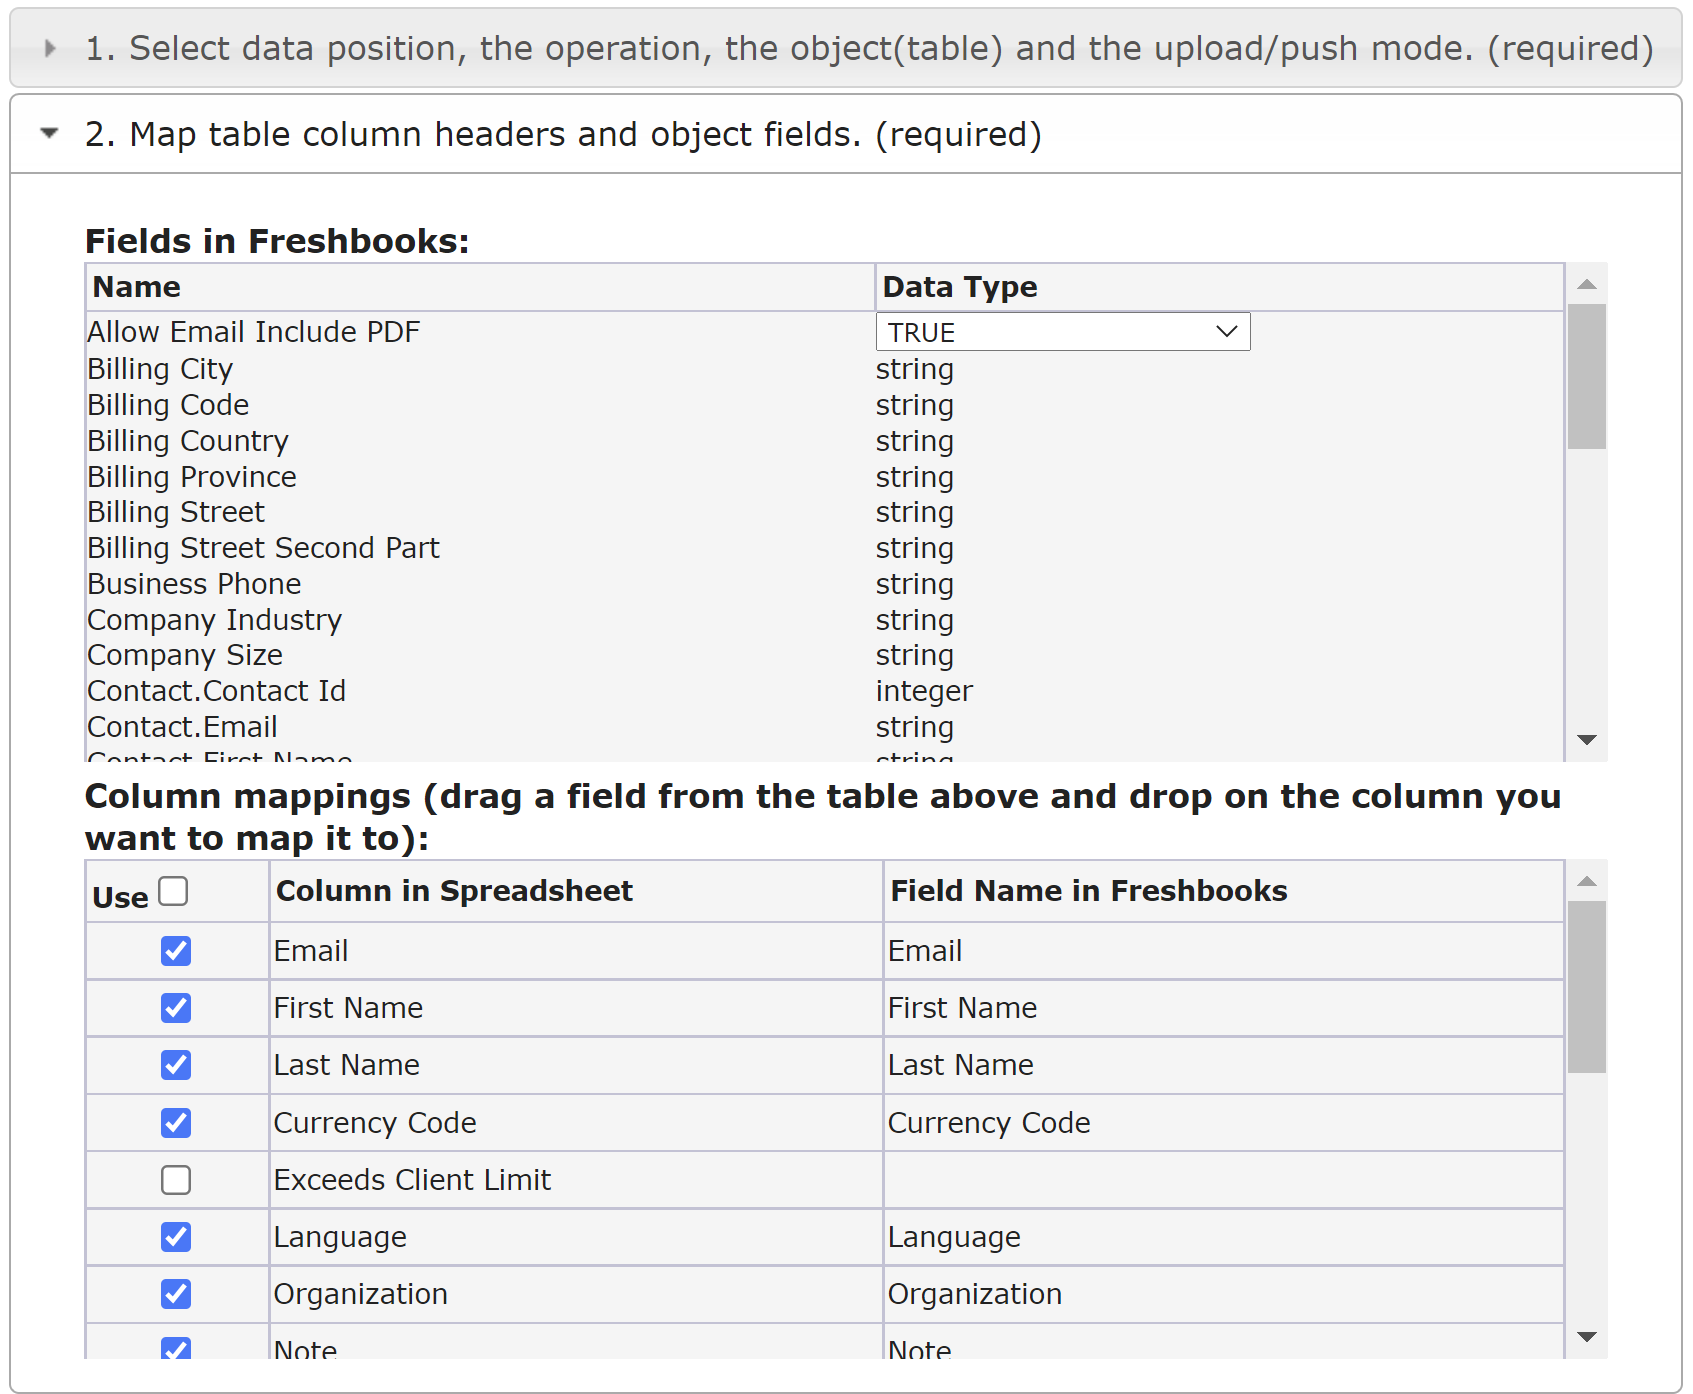Uncheck the Language row checkbox
This screenshot has width=1693, height=1394.
176,1237
